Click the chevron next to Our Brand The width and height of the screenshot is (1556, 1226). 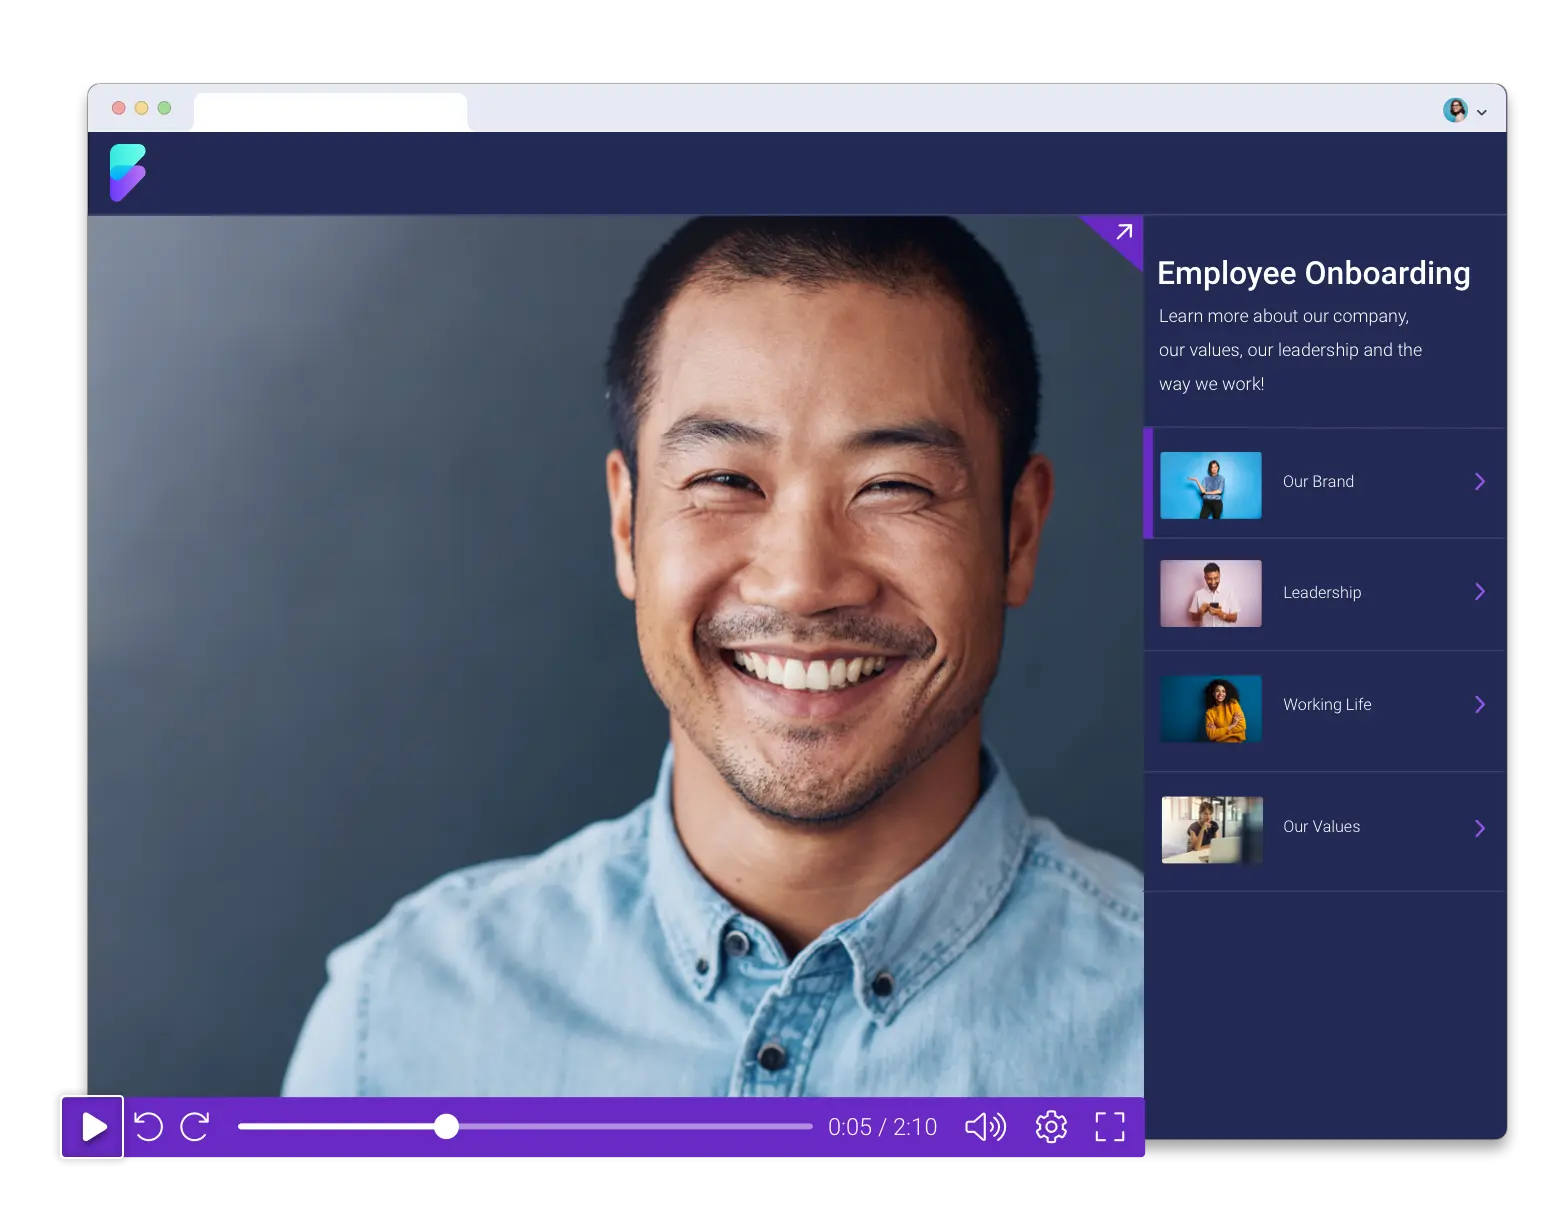[x=1480, y=482]
